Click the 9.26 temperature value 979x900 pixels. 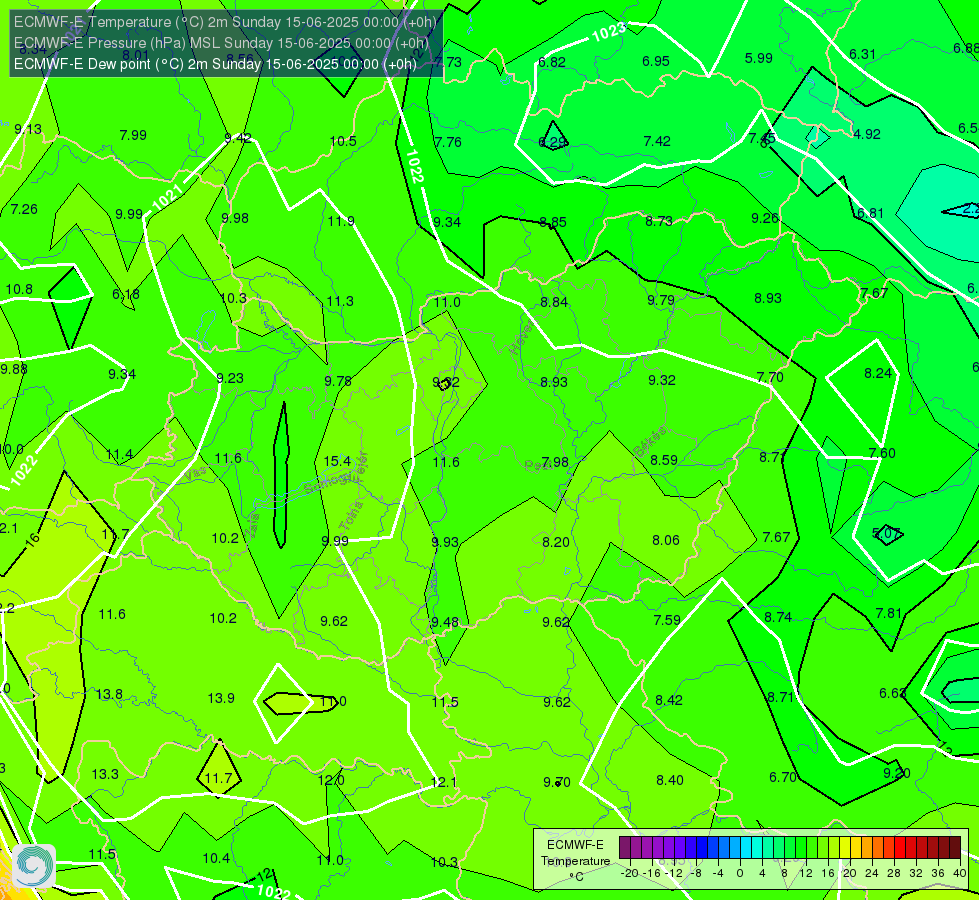coord(765,218)
